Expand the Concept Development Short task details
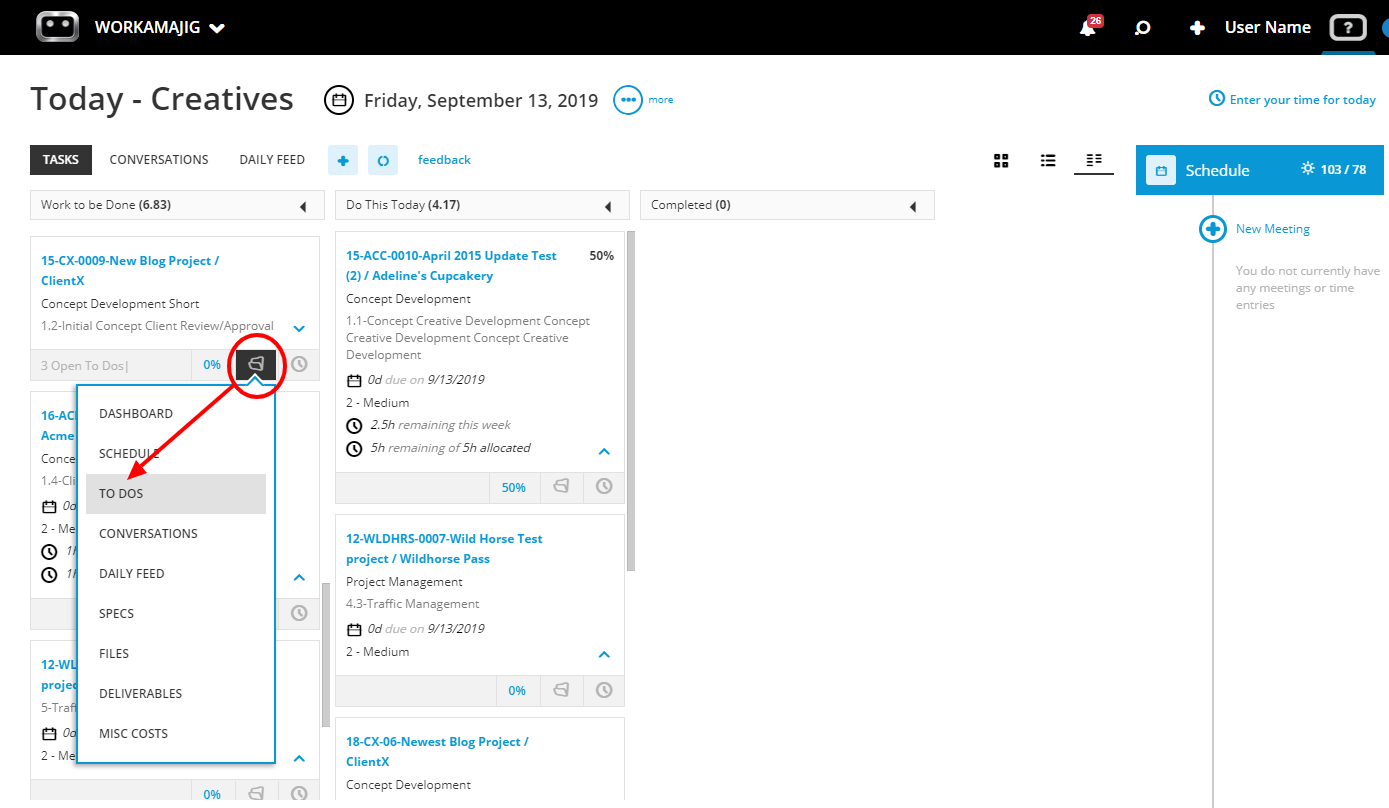1389x808 pixels. [x=298, y=327]
